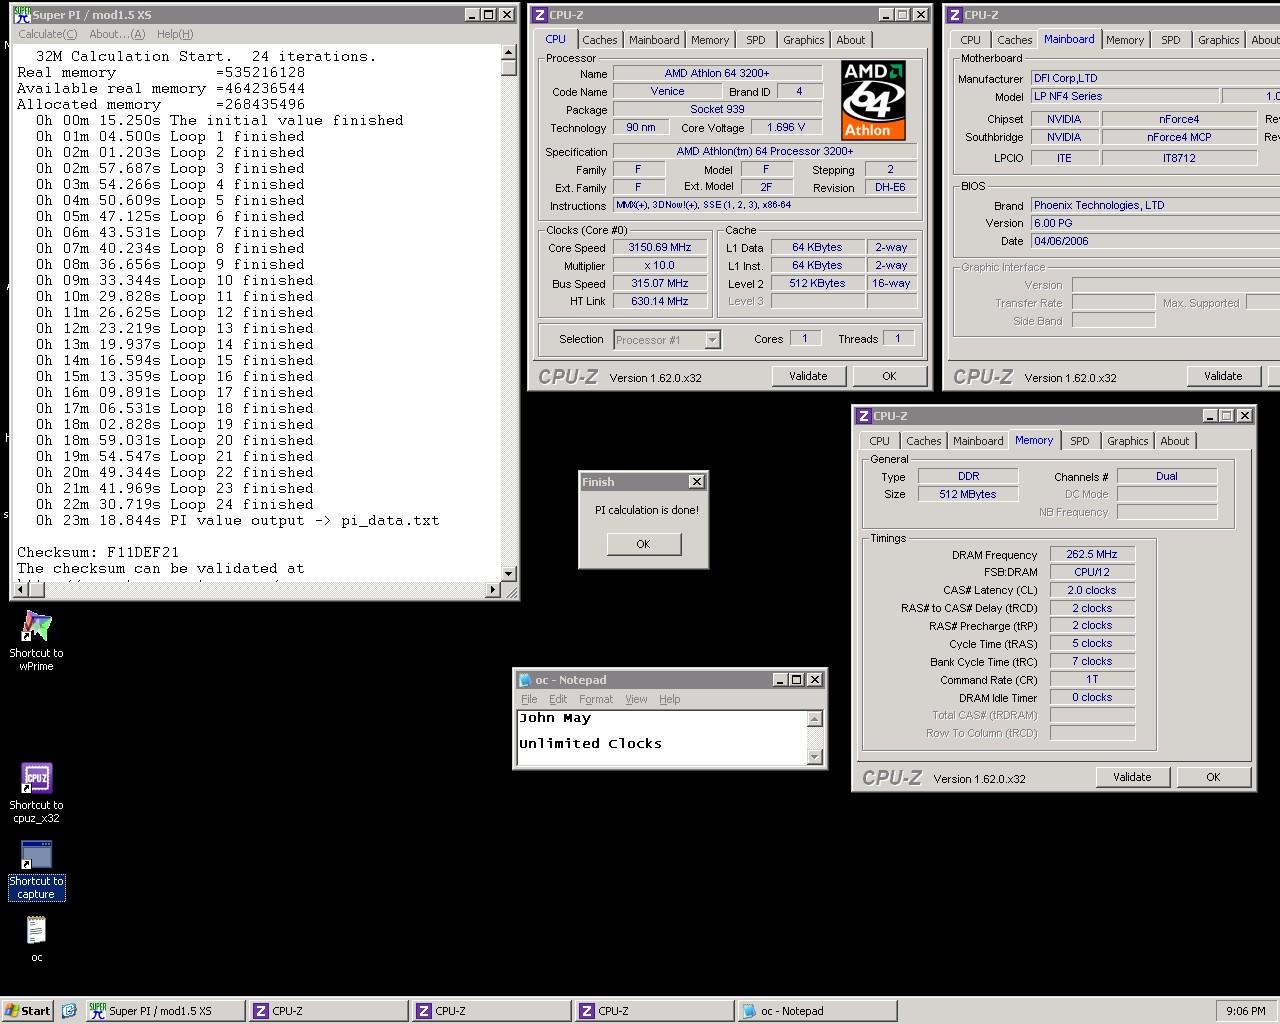The width and height of the screenshot is (1280, 1024).
Task: Select Memory tab in Mainboard CPU-Z window
Action: pos(1125,40)
